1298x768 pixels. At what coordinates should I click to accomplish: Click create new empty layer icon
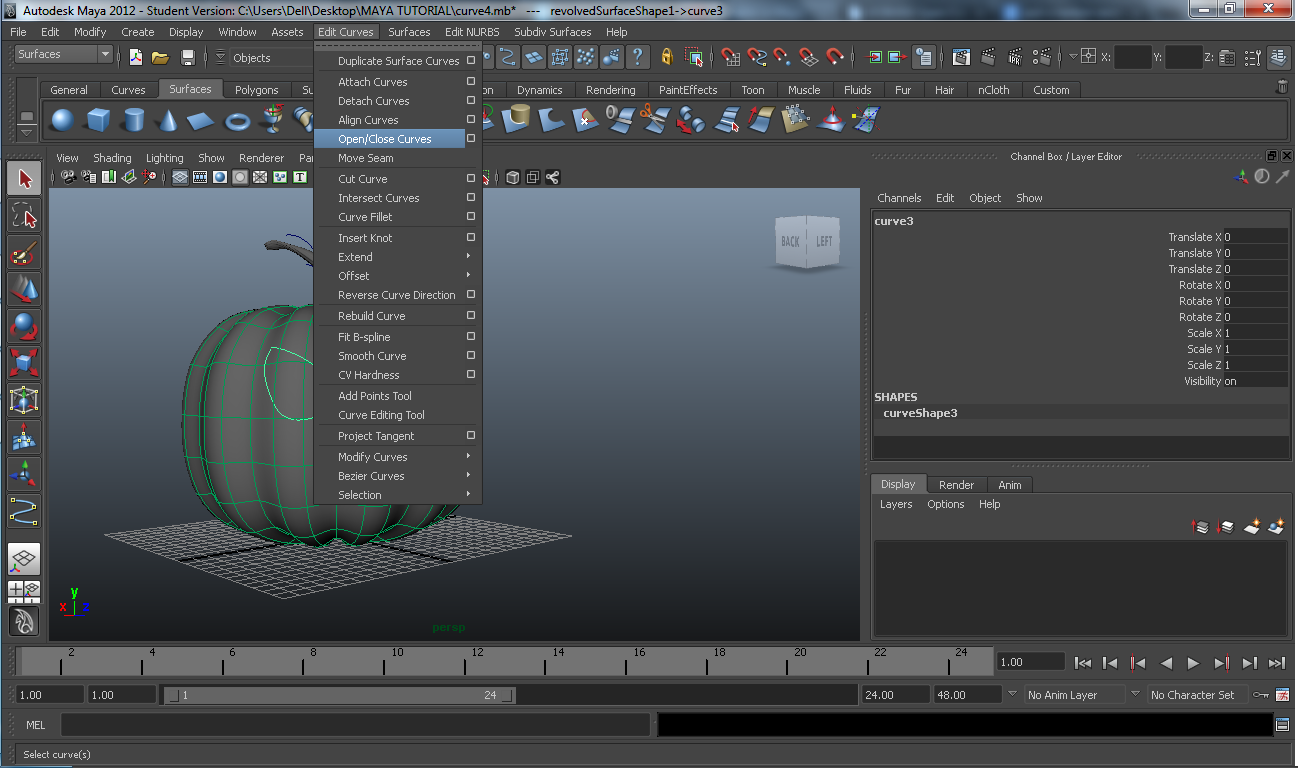coord(1252,526)
